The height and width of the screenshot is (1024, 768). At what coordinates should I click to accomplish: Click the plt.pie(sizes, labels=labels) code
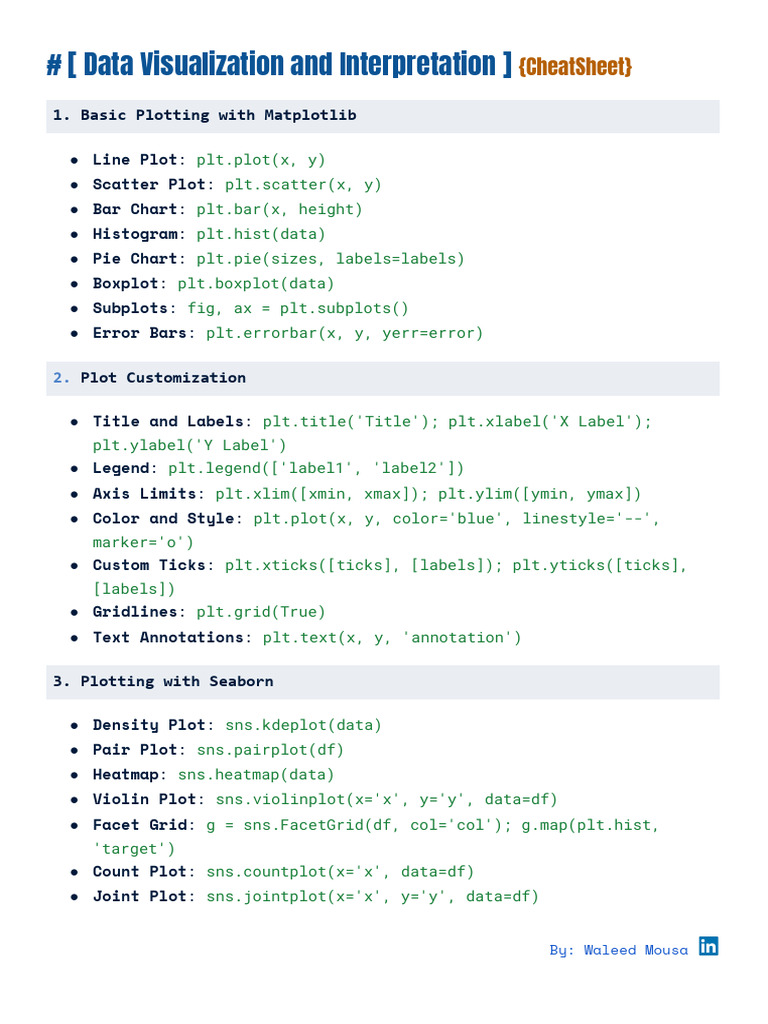coord(330,259)
